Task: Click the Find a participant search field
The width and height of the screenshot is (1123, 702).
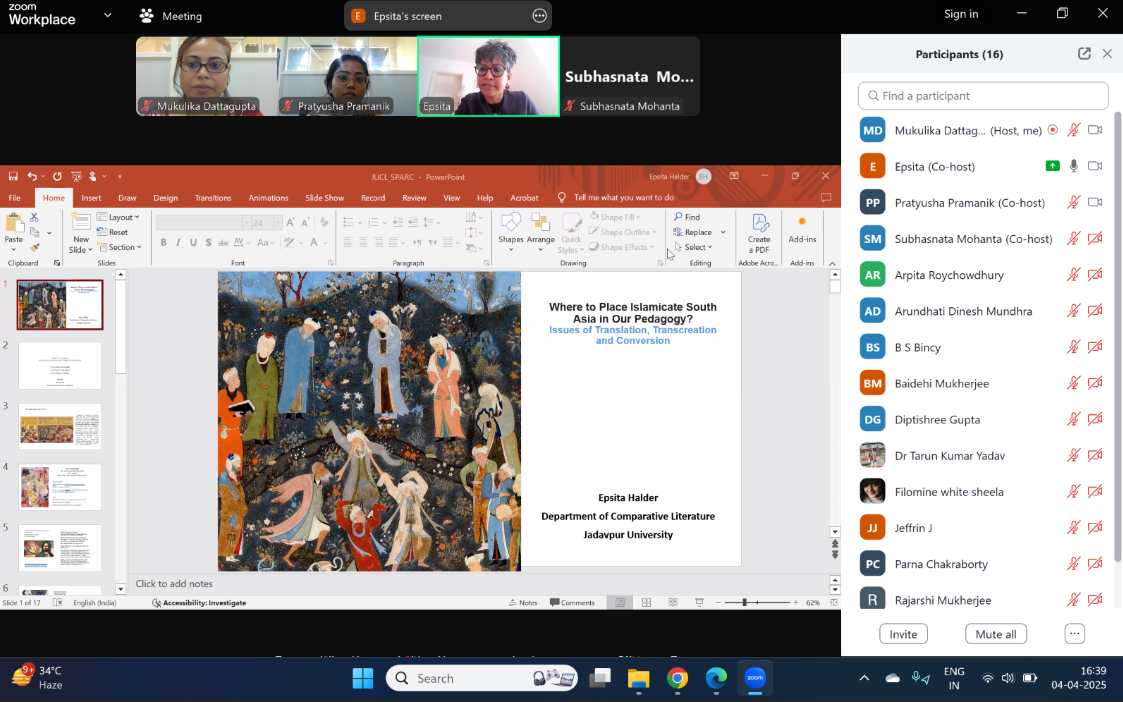Action: click(x=983, y=96)
